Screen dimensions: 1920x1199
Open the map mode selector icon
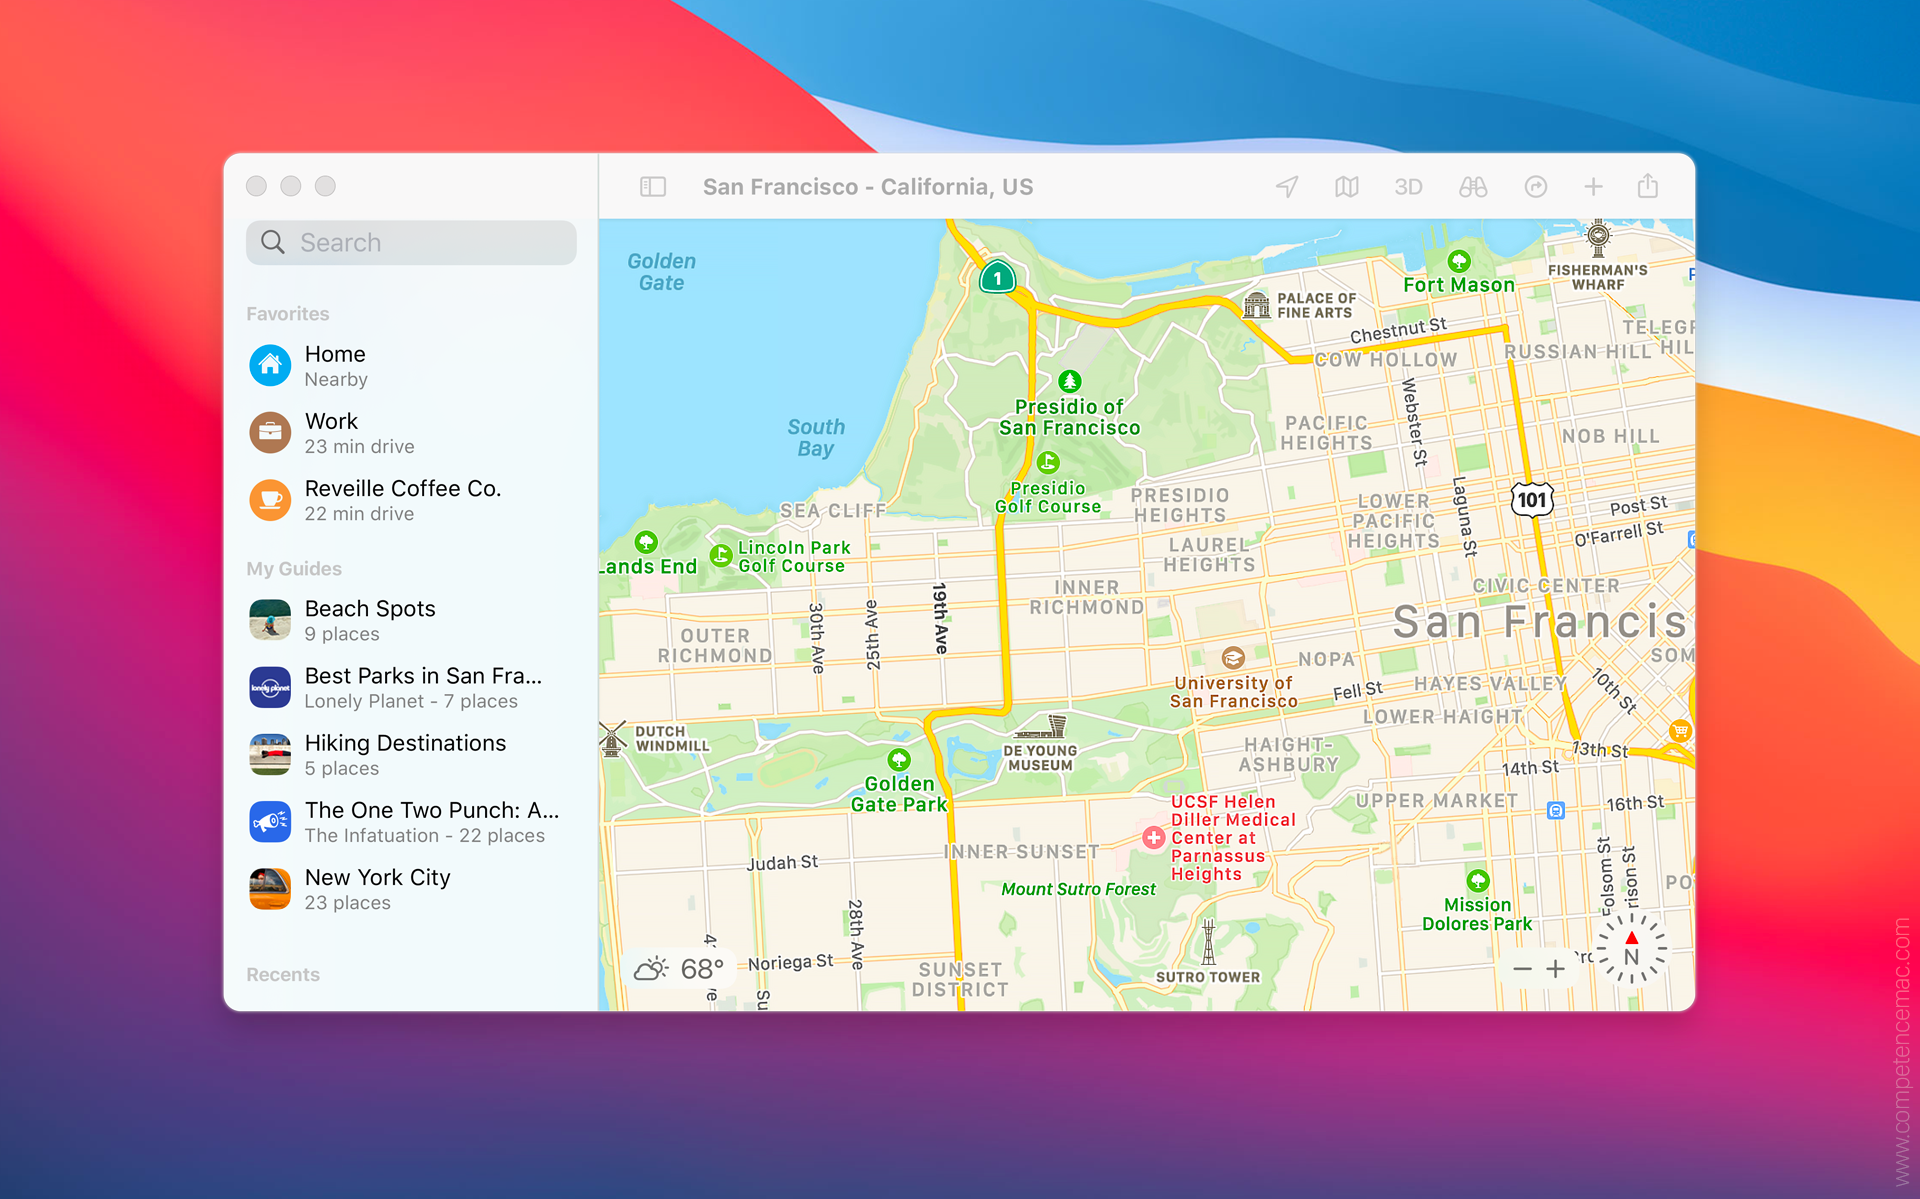tap(1346, 187)
